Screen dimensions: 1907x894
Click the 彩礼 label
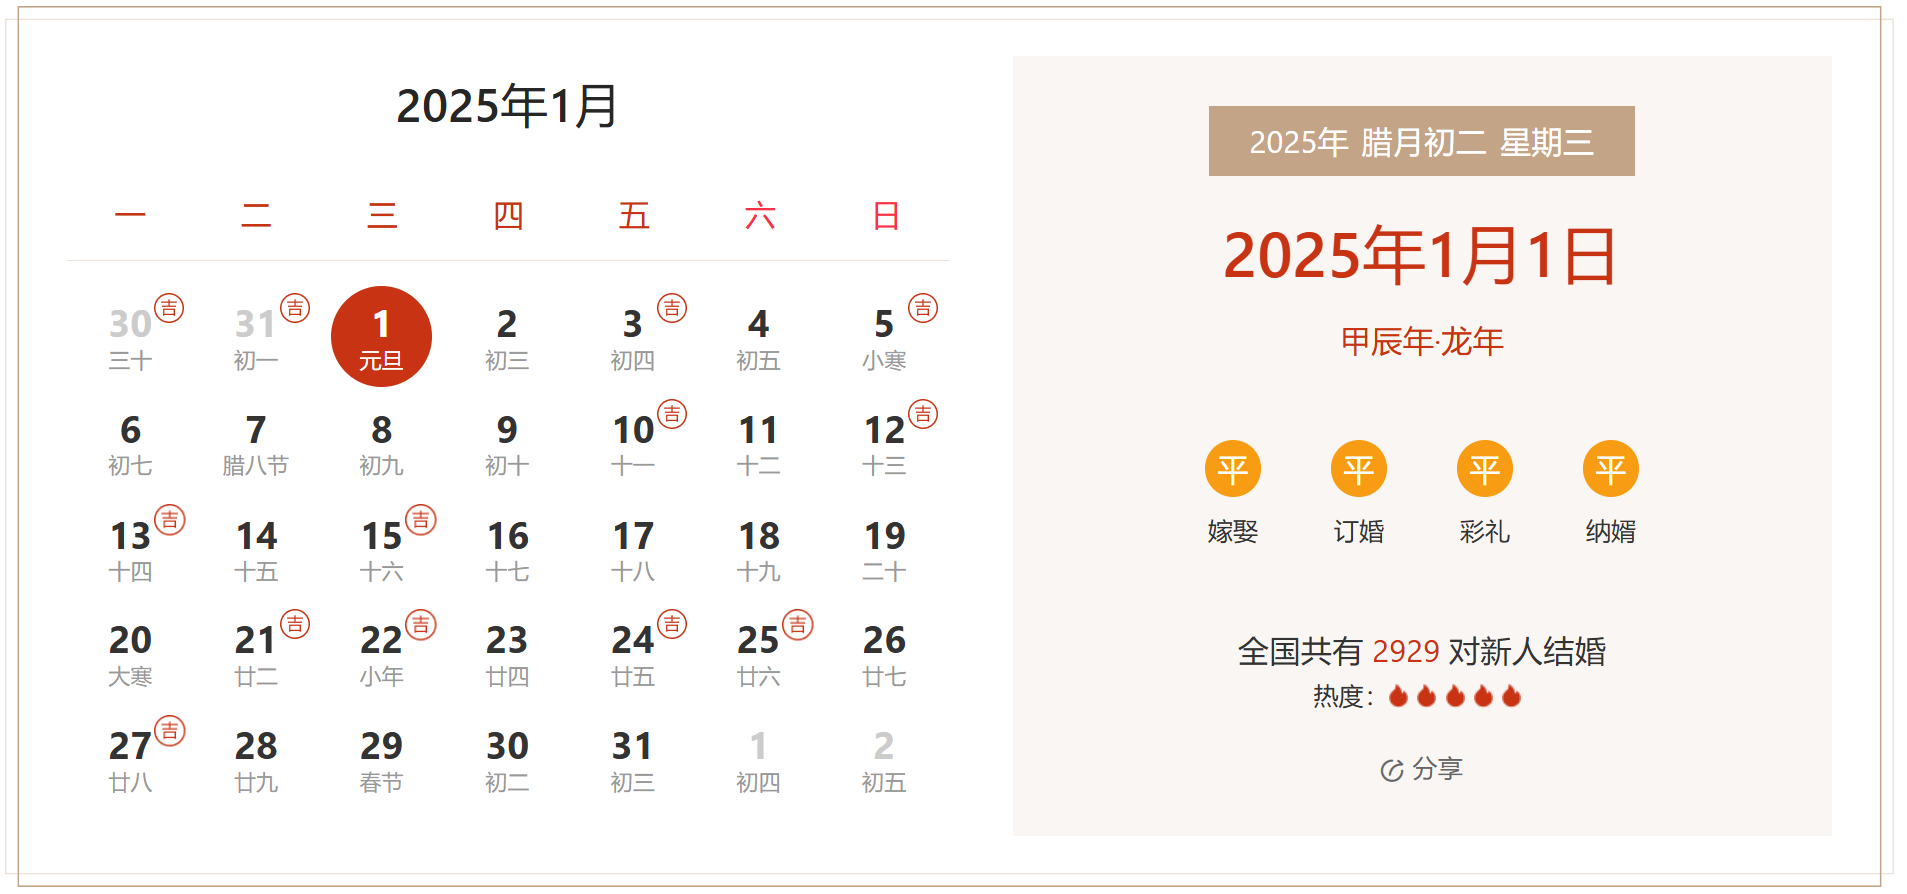tap(1484, 532)
